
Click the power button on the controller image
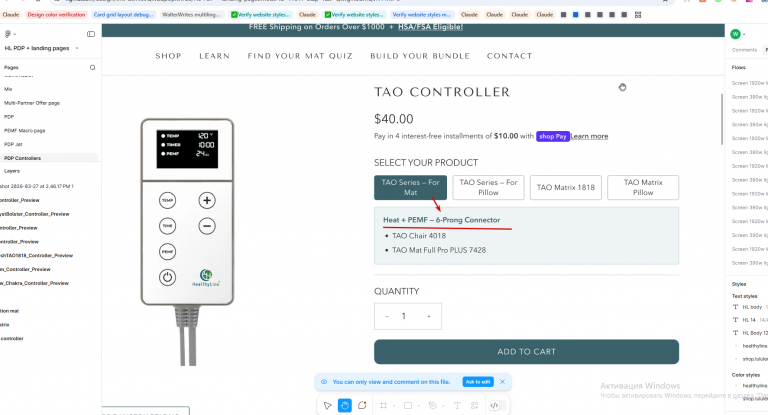[x=168, y=277]
